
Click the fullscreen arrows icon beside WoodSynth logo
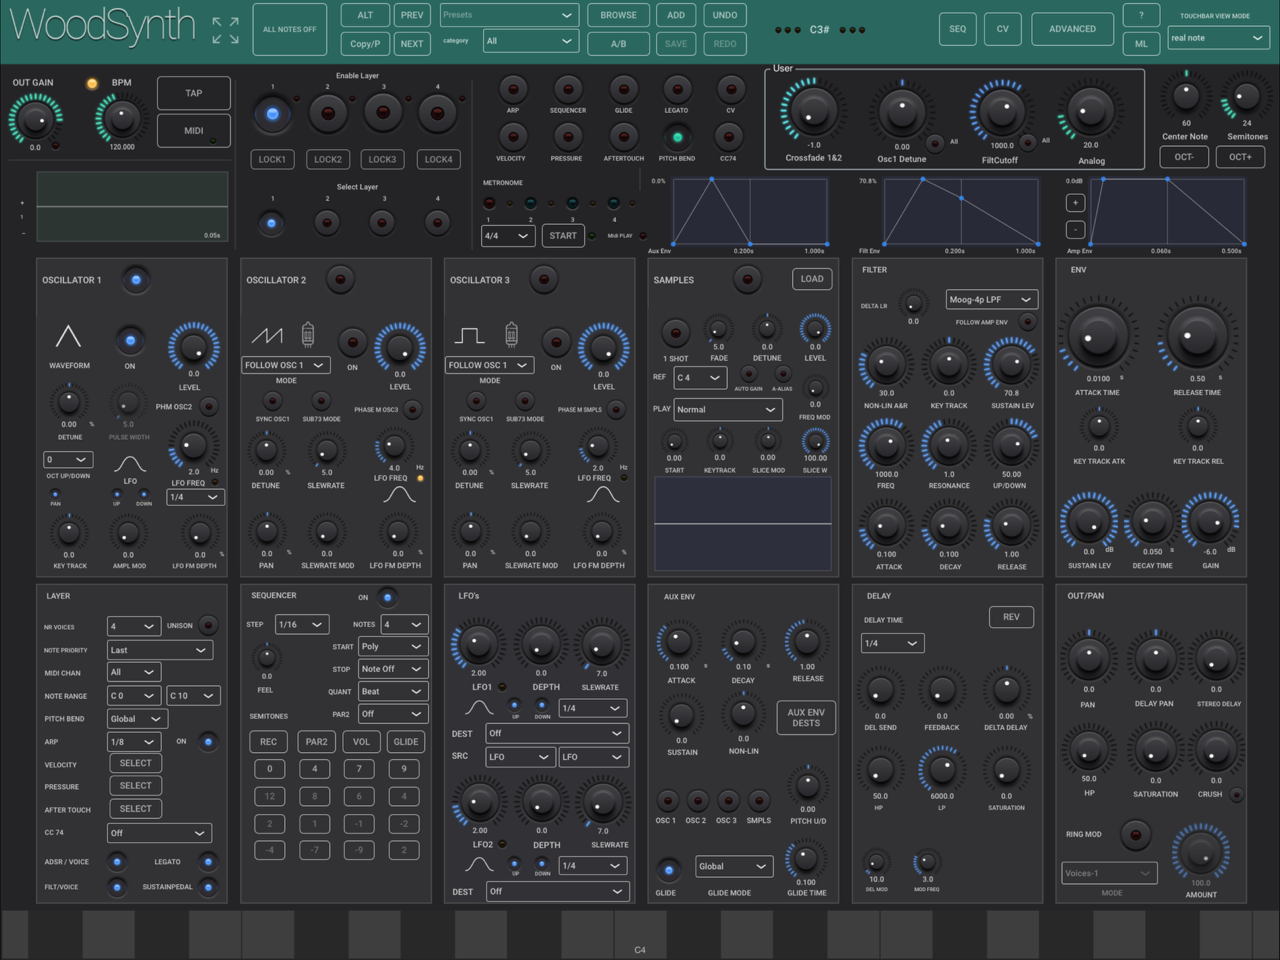[x=225, y=30]
